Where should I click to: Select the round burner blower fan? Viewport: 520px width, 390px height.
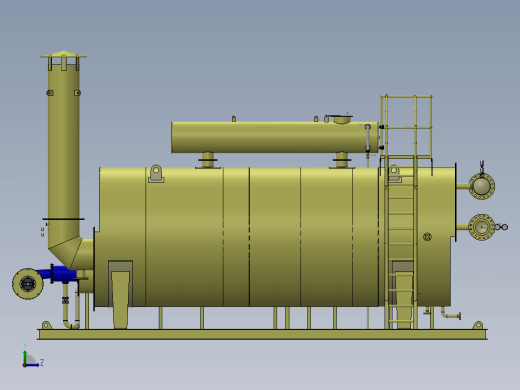pyautogui.click(x=28, y=284)
